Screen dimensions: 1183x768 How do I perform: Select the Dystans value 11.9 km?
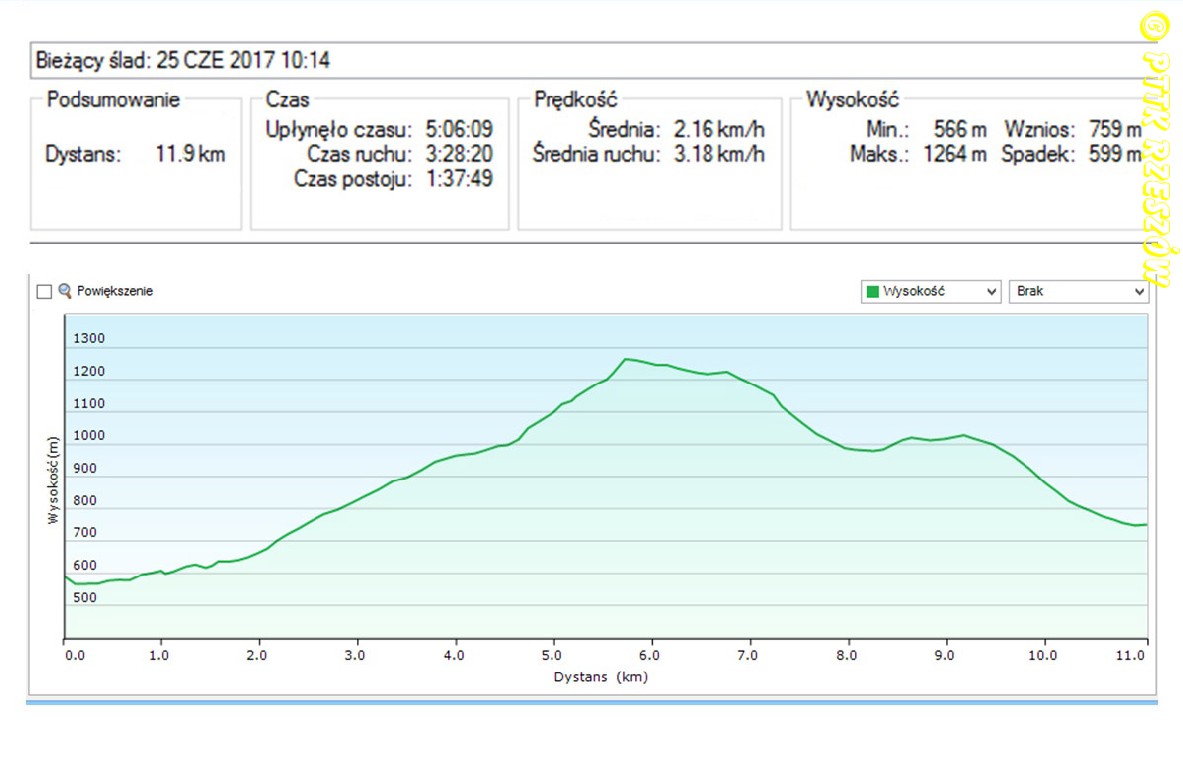[x=190, y=154]
